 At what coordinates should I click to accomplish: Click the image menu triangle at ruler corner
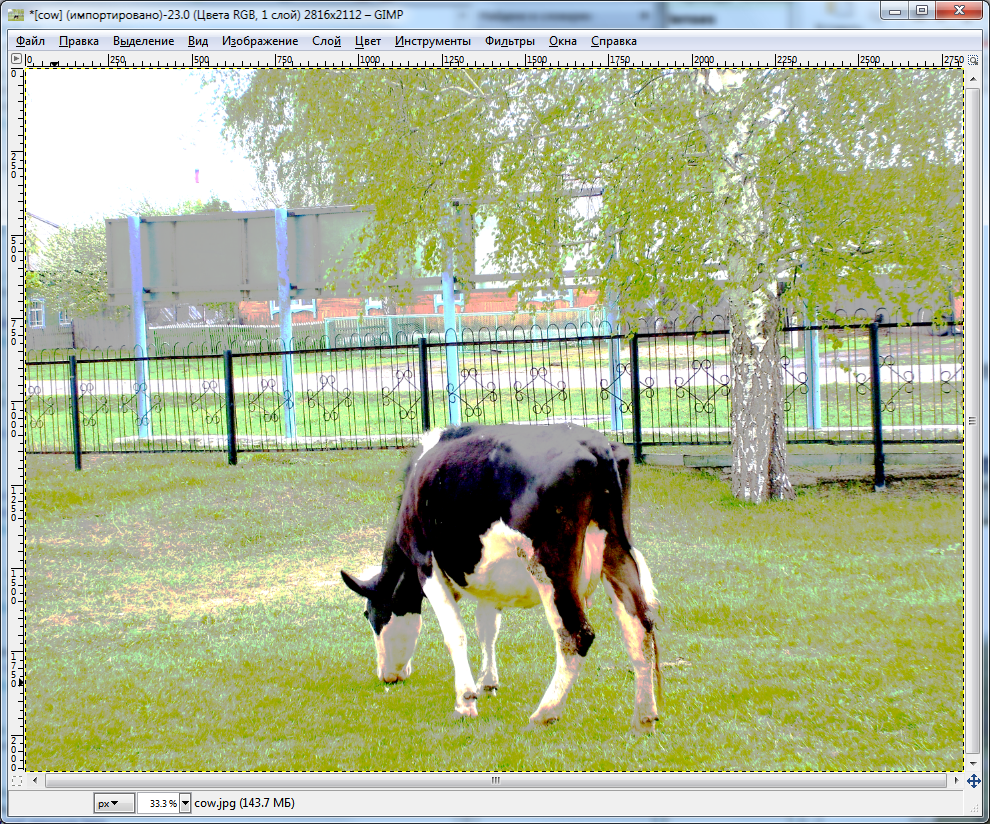pos(16,59)
